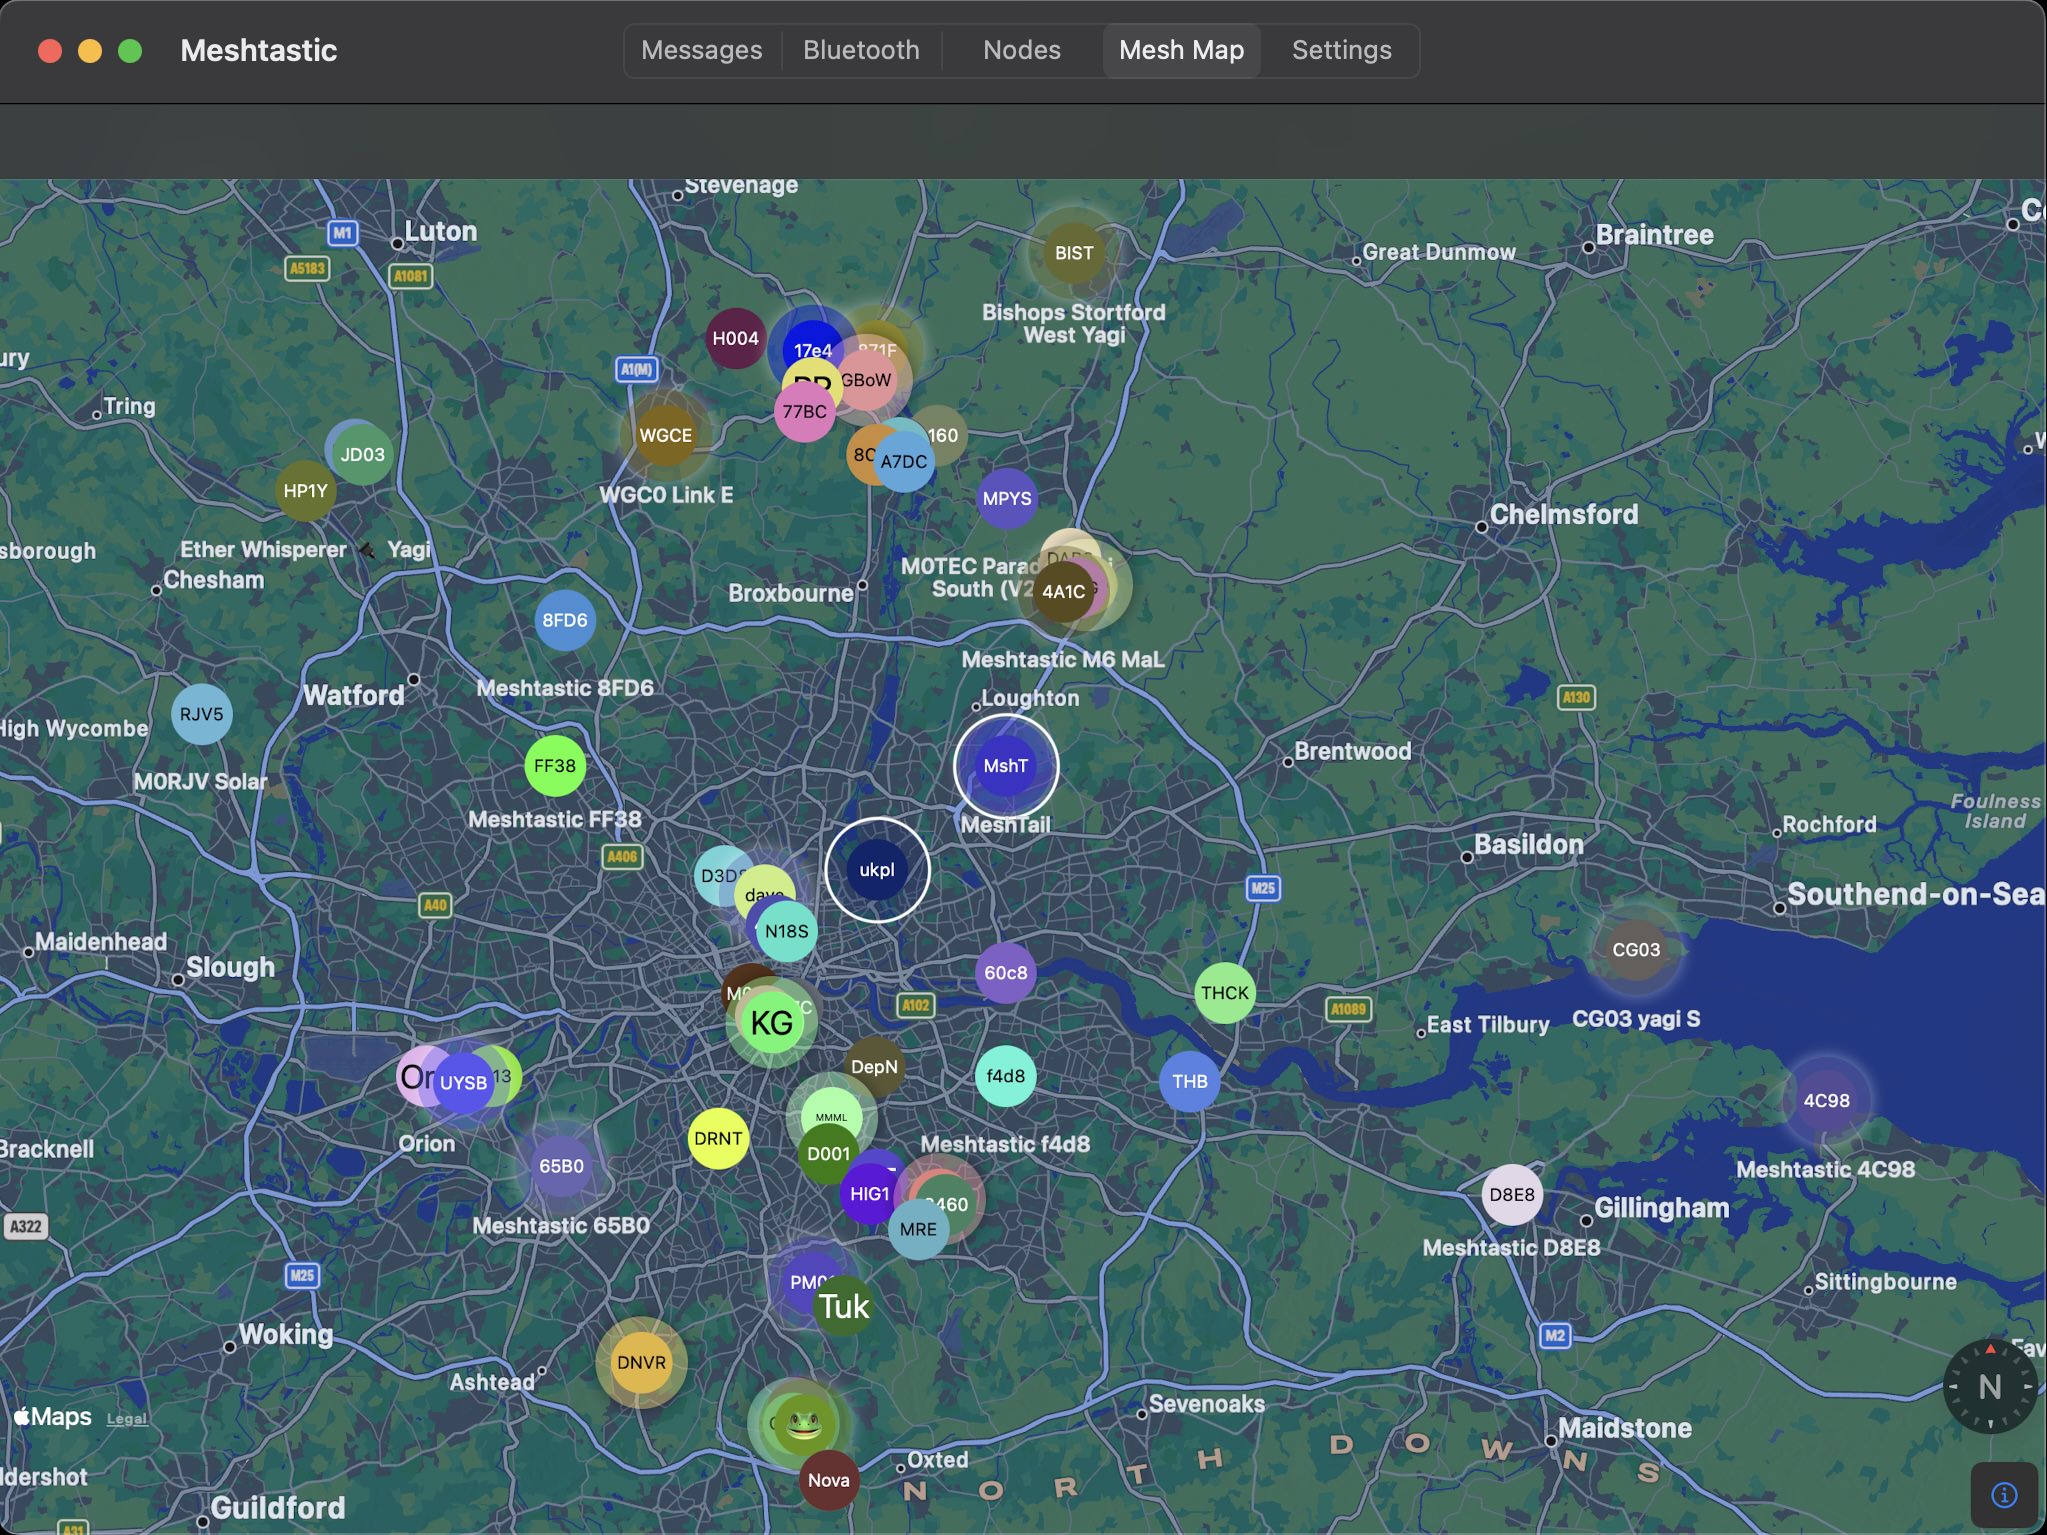Open the Apple Maps Legal link

[126, 1419]
